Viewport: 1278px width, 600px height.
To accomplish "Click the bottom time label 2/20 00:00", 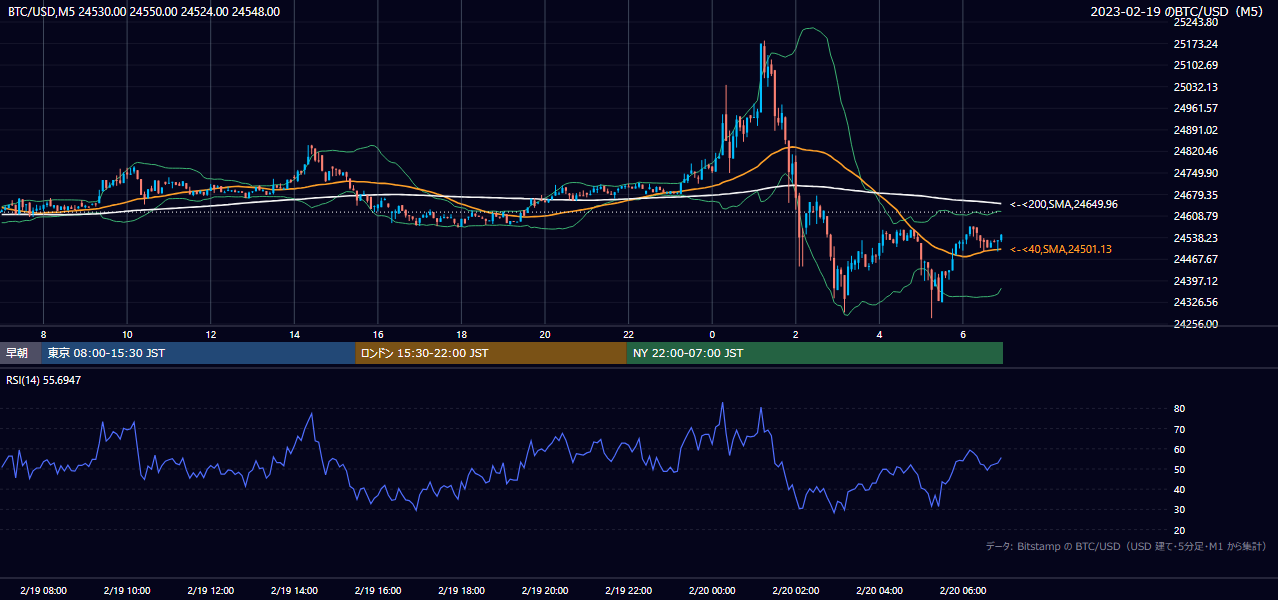I will pyautogui.click(x=712, y=591).
